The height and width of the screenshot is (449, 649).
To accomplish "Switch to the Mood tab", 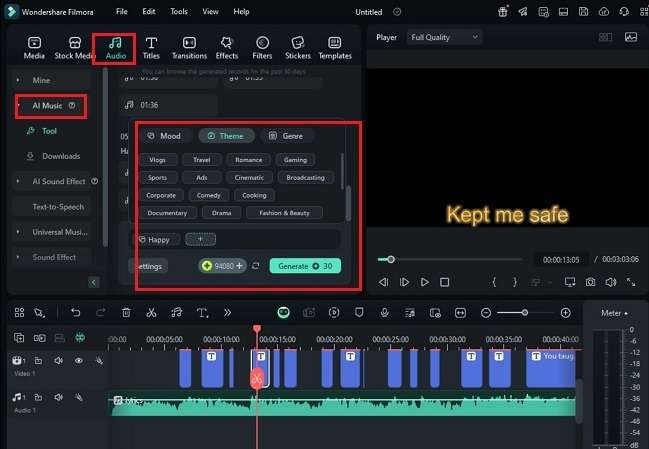I will click(165, 136).
